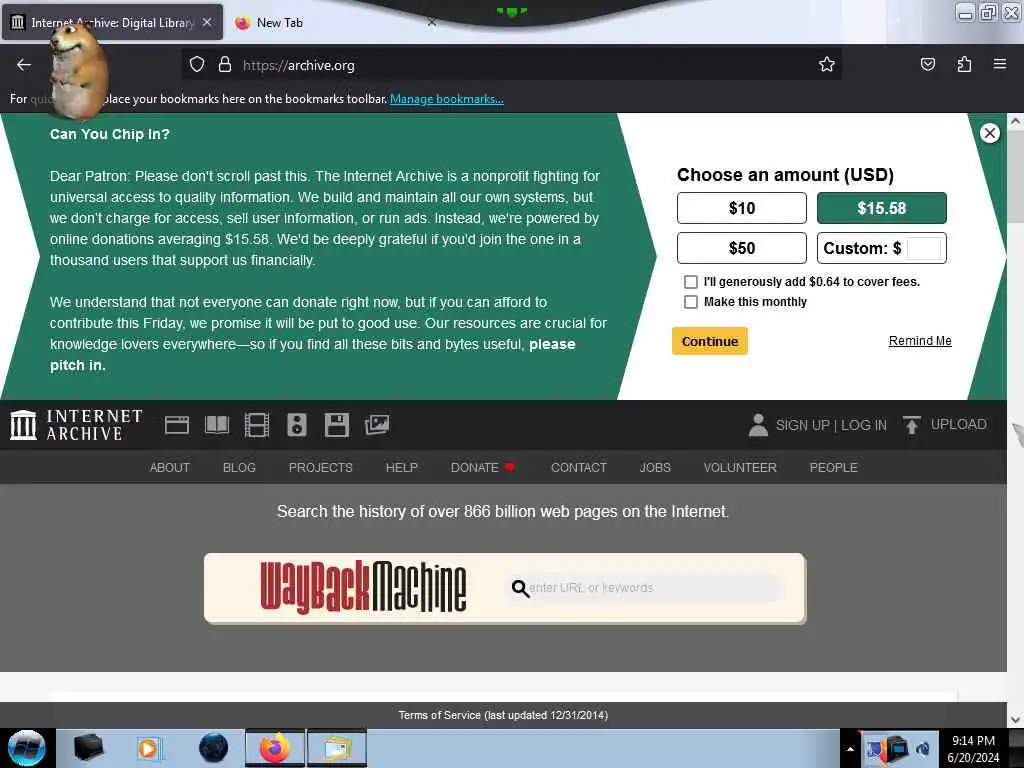Open Firefox hamburger application menu
This screenshot has height=768, width=1024.
(x=1000, y=64)
